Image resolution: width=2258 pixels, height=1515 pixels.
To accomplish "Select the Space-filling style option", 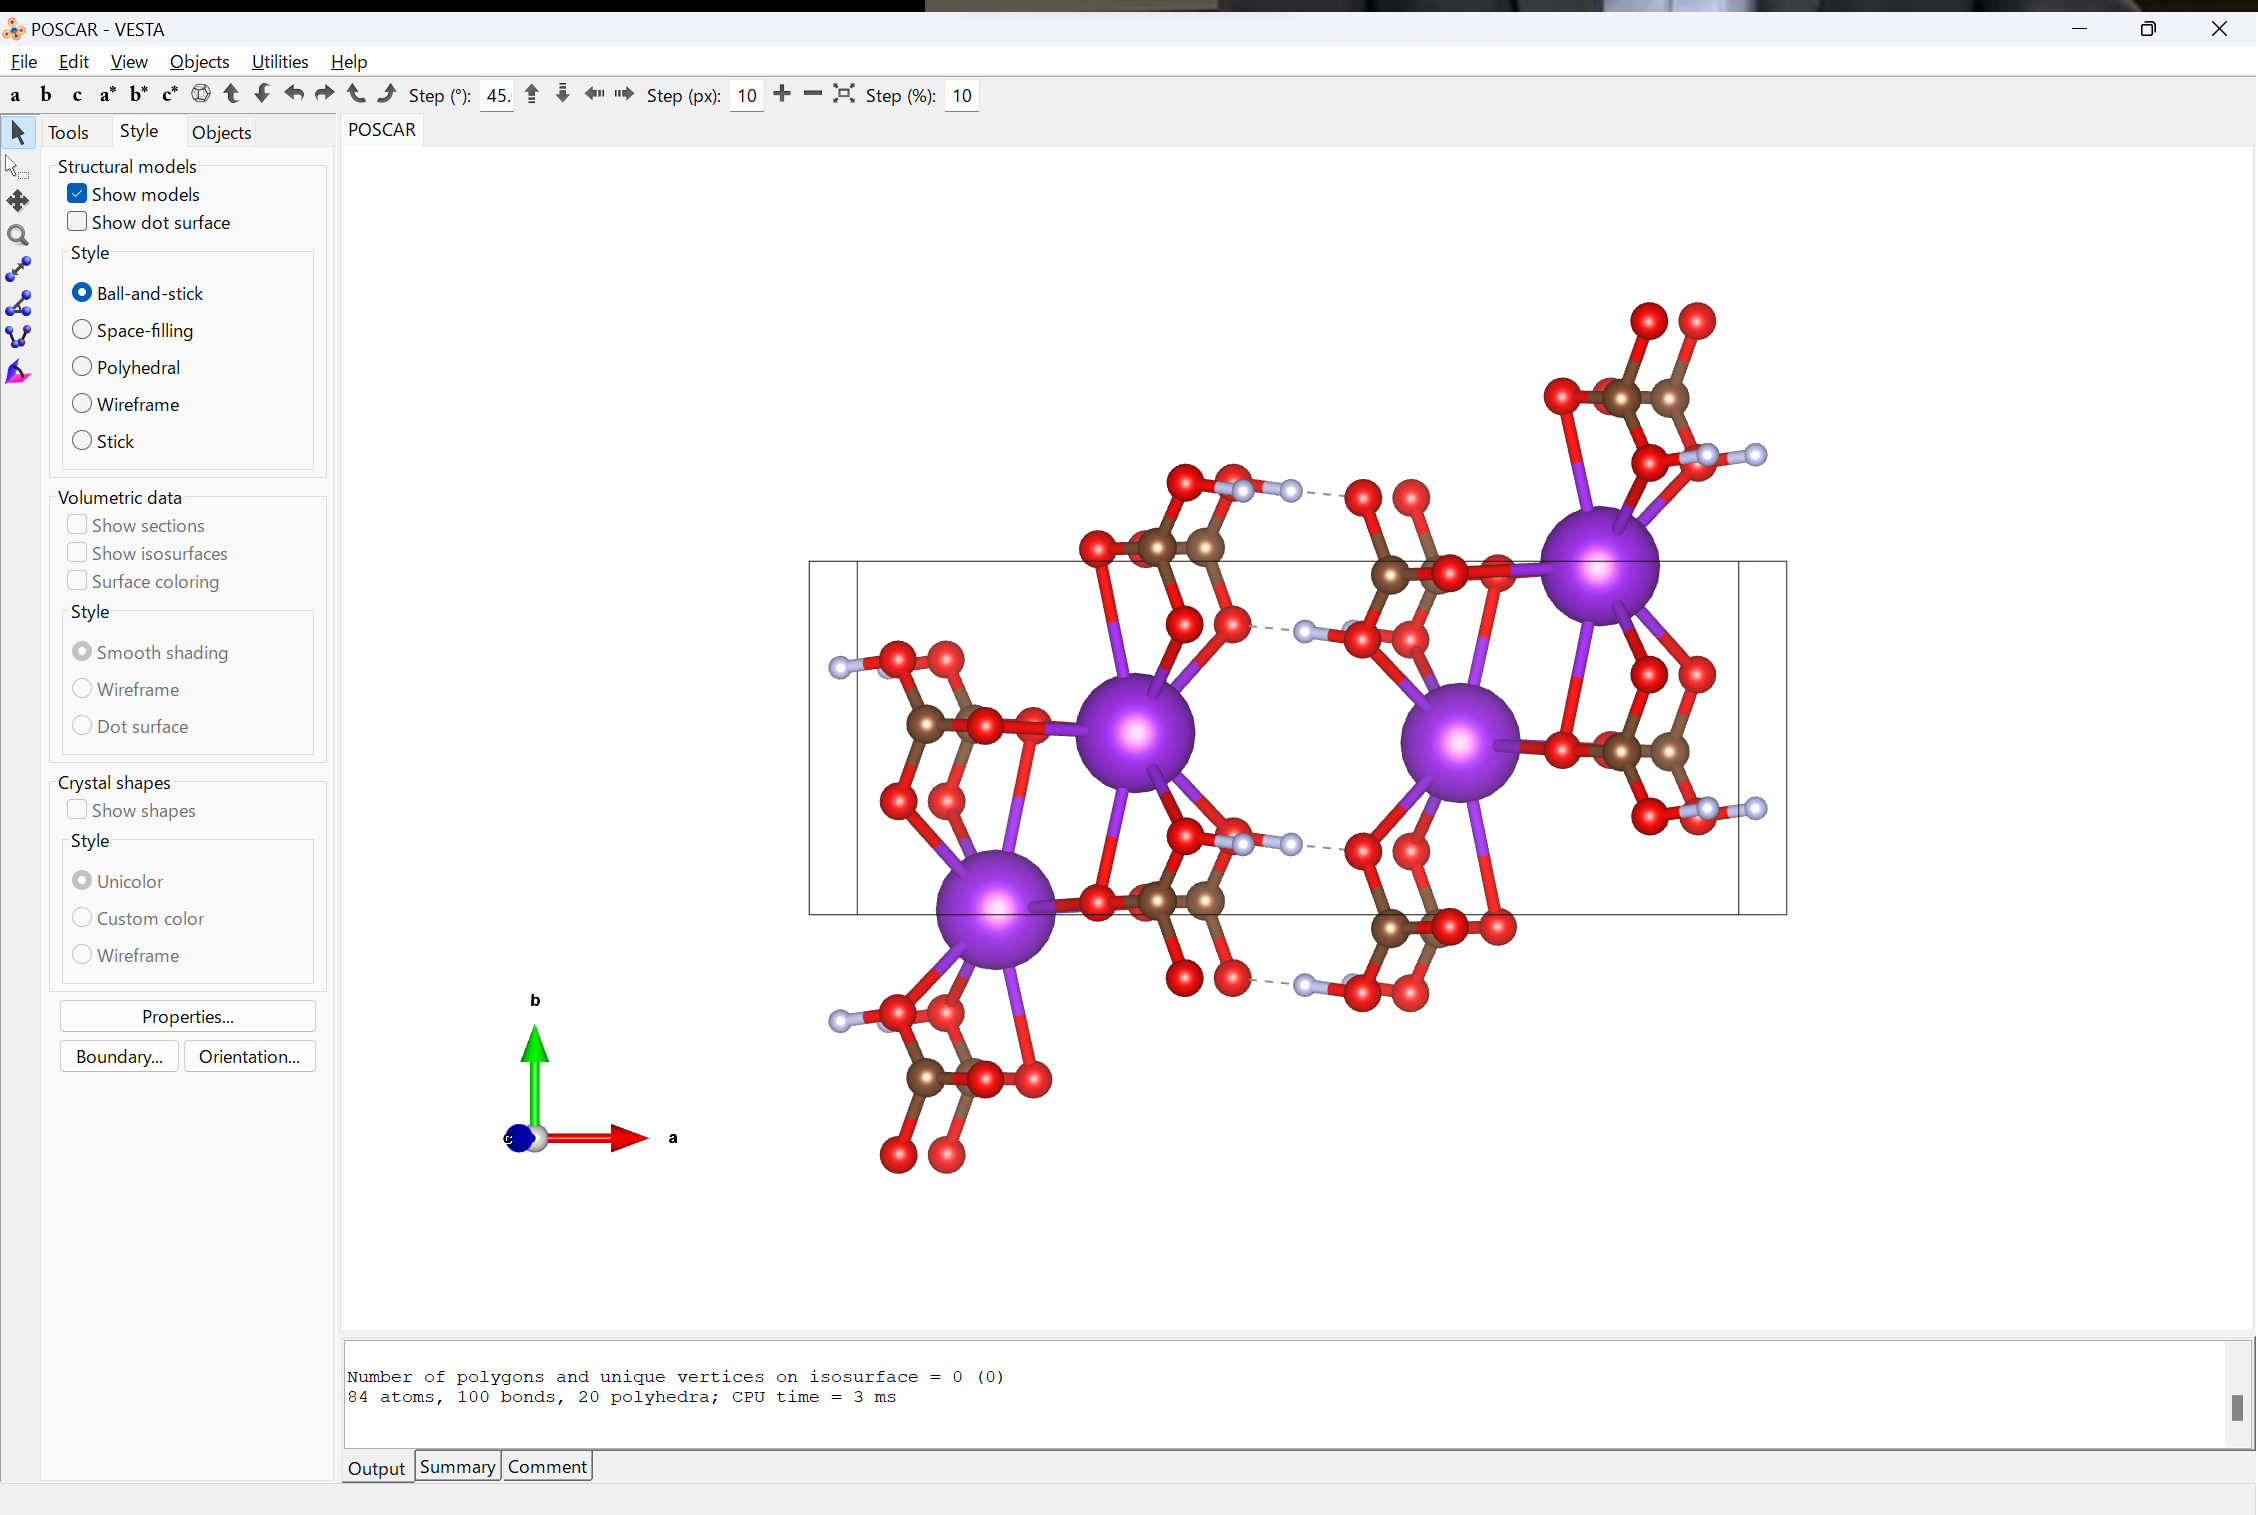I will coord(82,330).
